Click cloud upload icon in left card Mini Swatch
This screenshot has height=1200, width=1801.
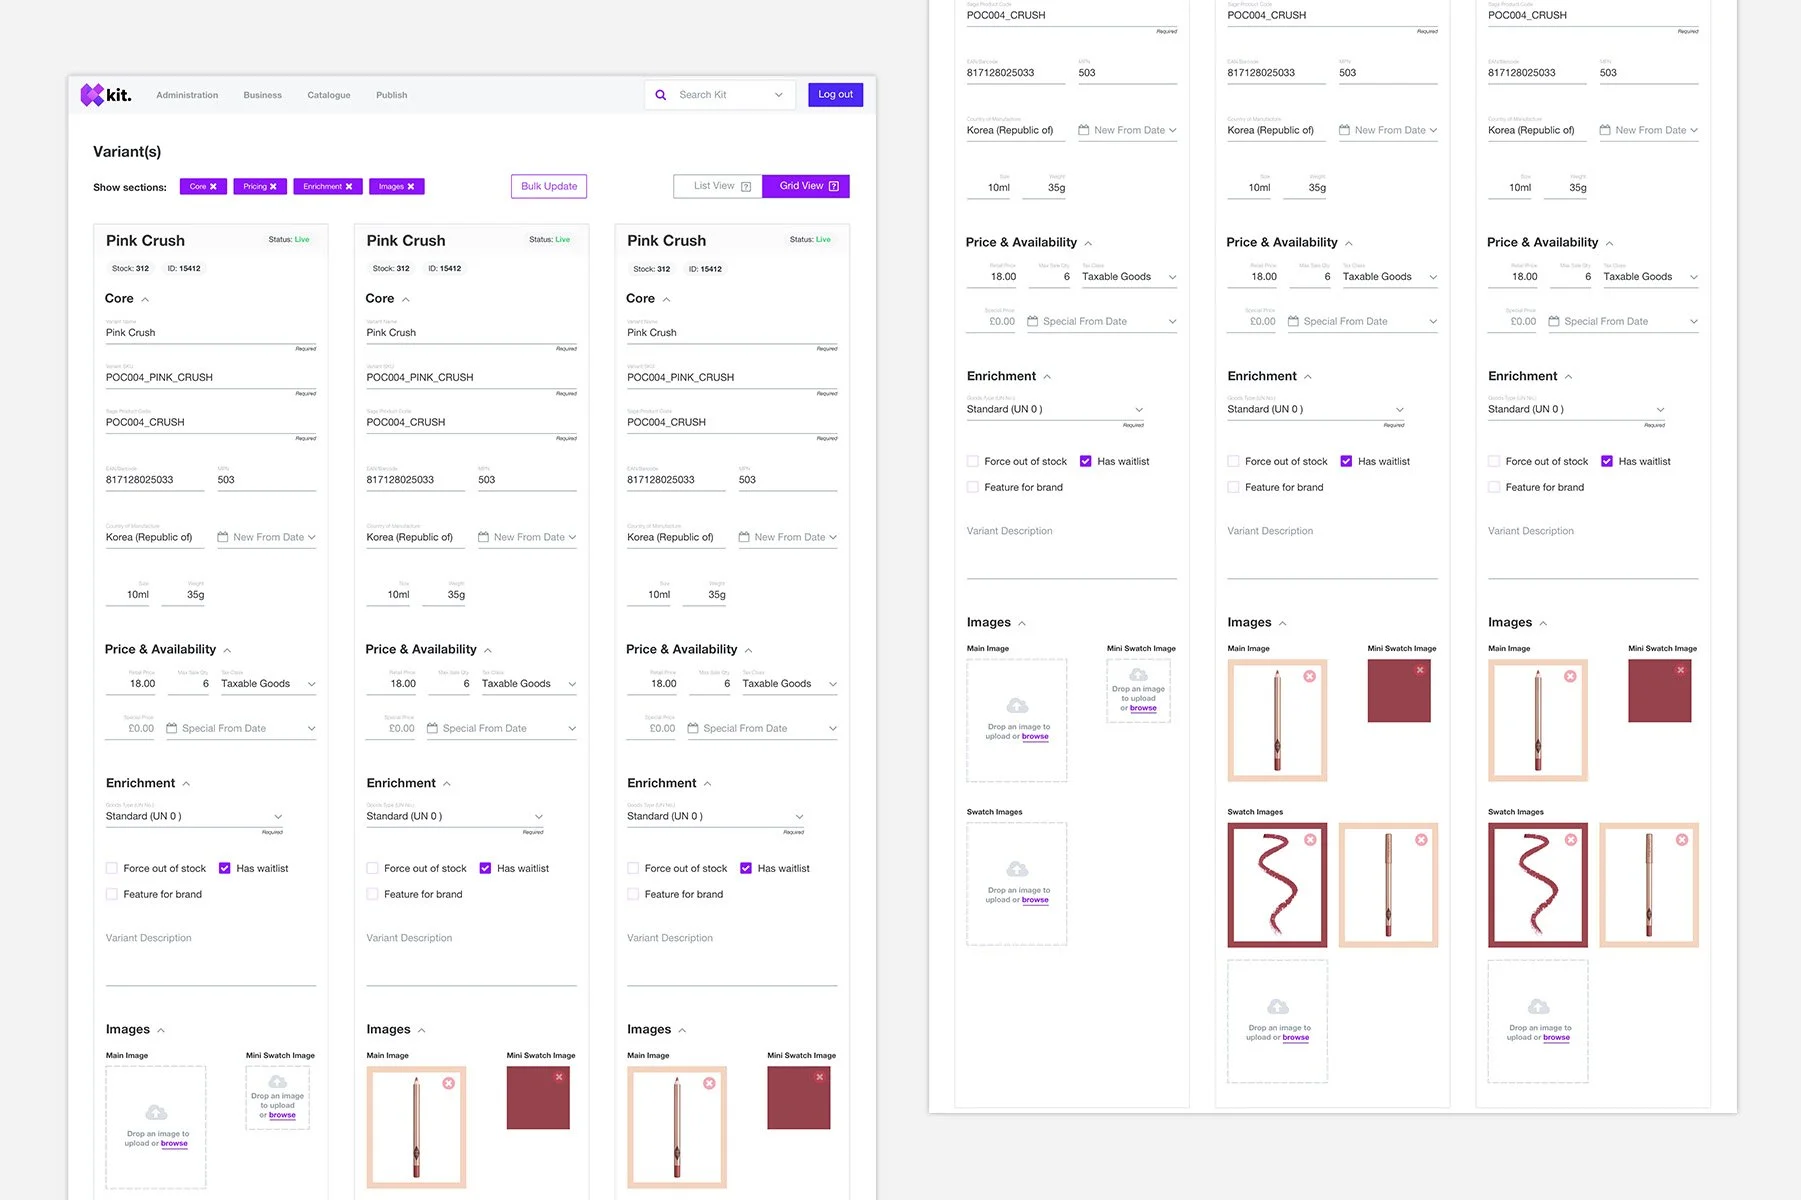[278, 1082]
